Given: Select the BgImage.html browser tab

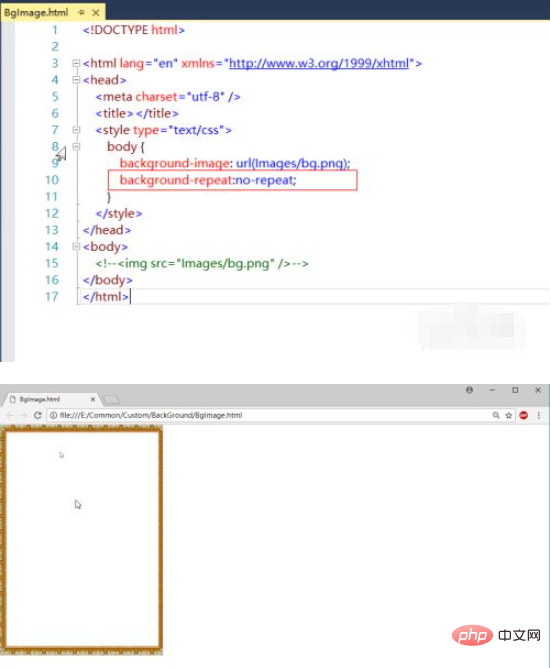Looking at the screenshot, I should pos(50,399).
